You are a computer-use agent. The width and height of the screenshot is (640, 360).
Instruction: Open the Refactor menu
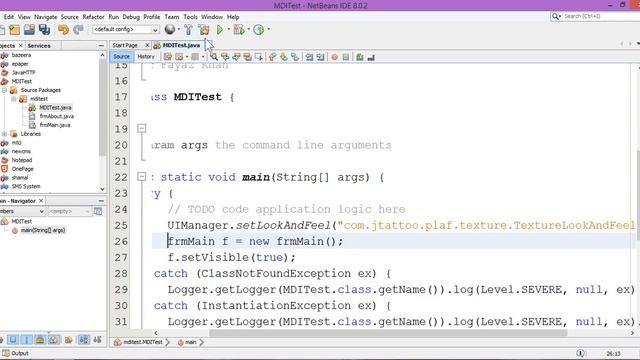(93, 17)
